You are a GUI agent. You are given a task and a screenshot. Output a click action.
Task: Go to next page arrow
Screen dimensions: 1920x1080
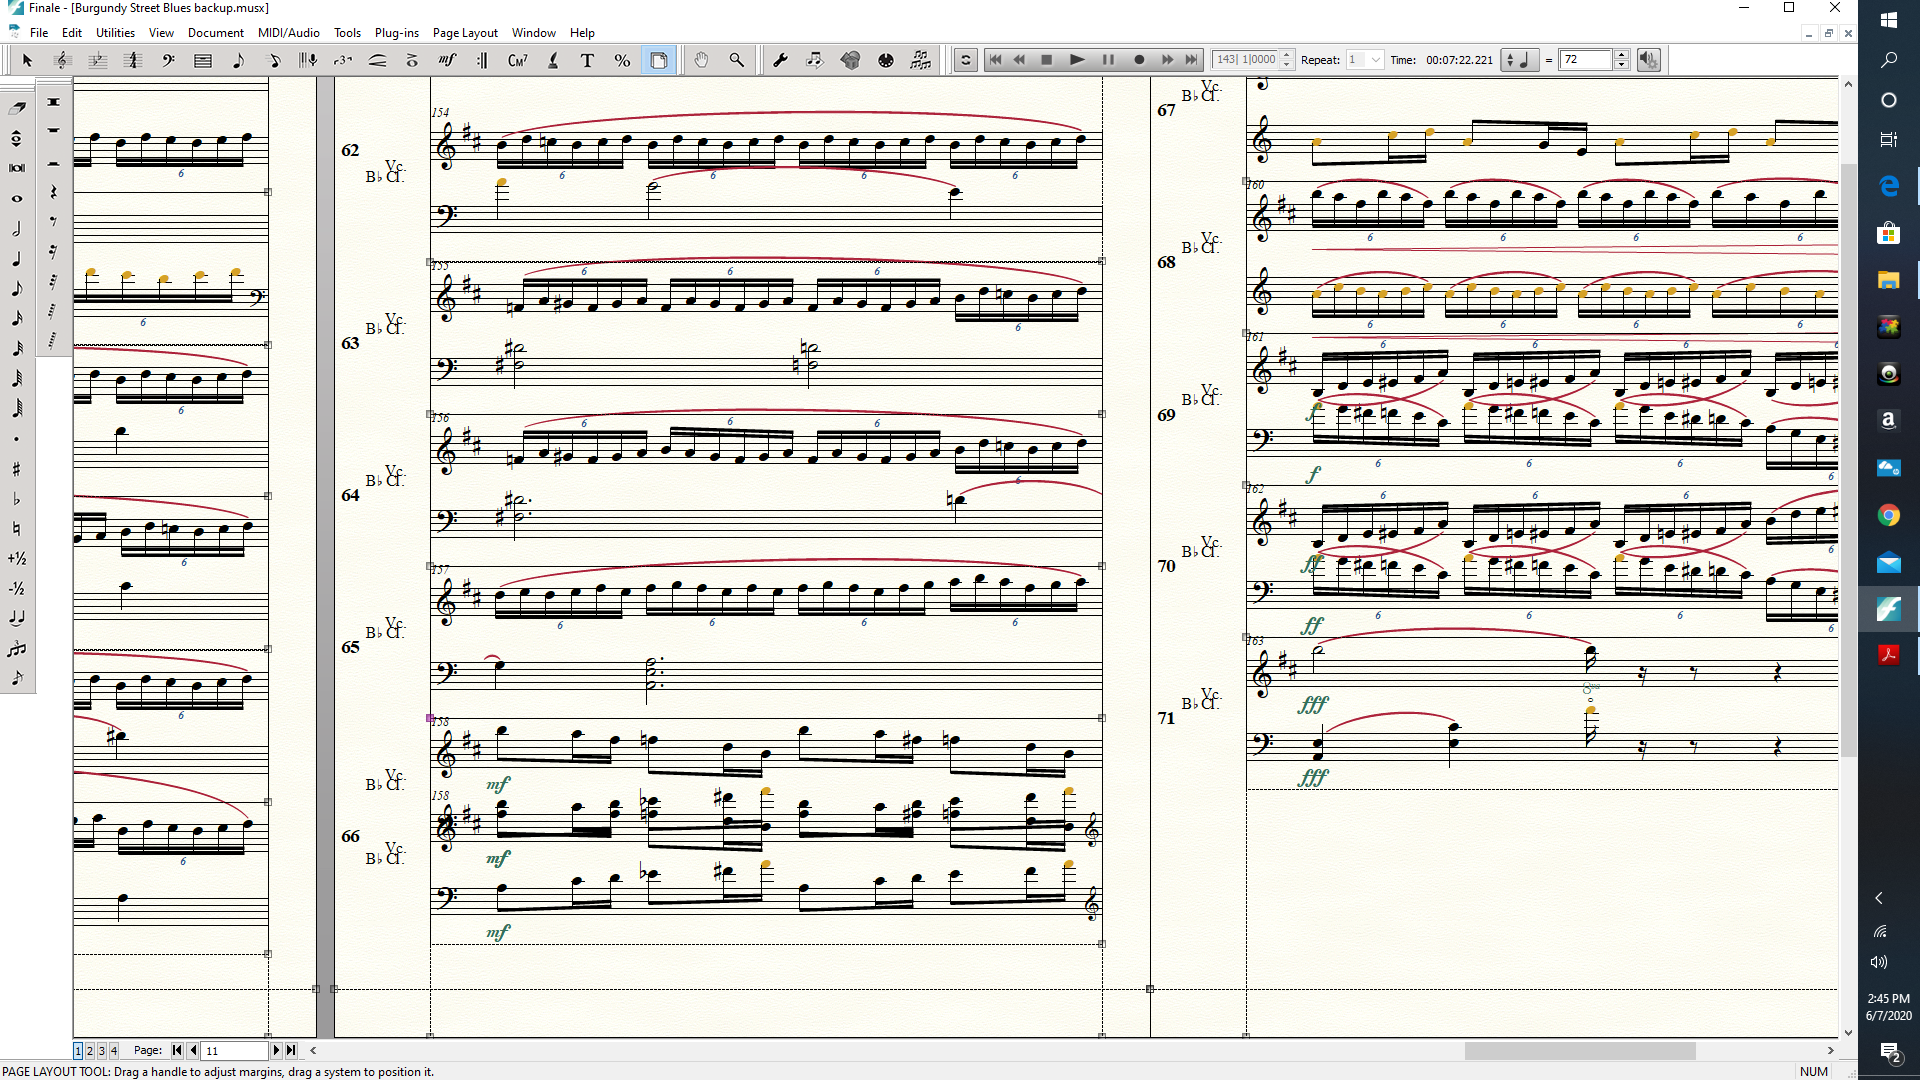coord(277,1050)
